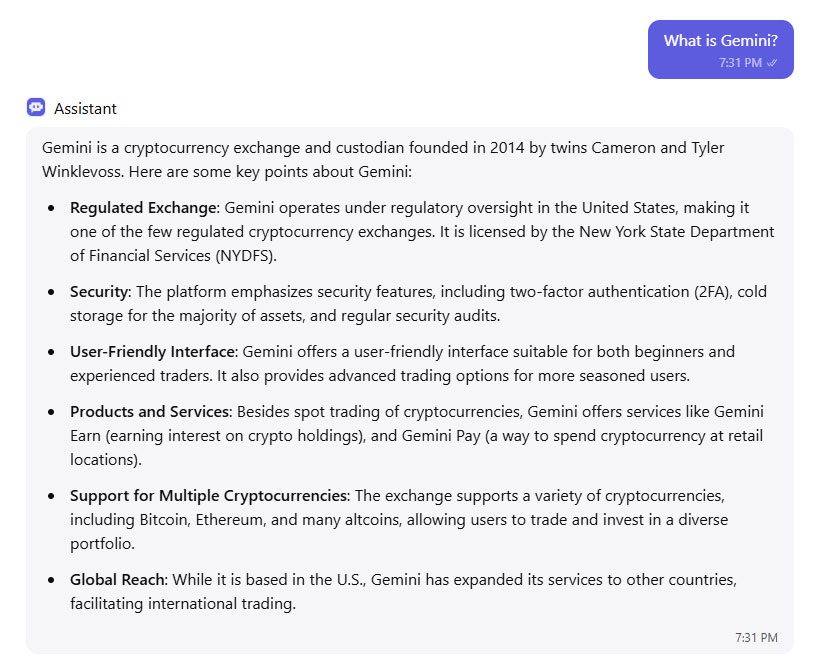Click the "Support for Multiple Cryptocurrencies" heading
This screenshot has width=820, height=660.
[x=208, y=496]
